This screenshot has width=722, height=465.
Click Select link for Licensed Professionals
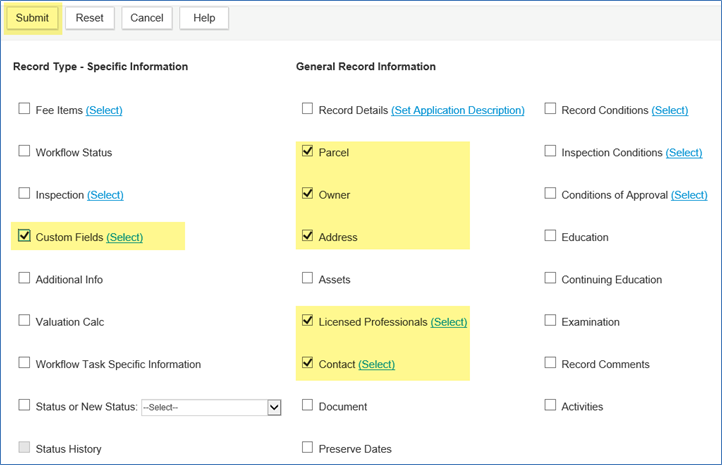point(449,322)
